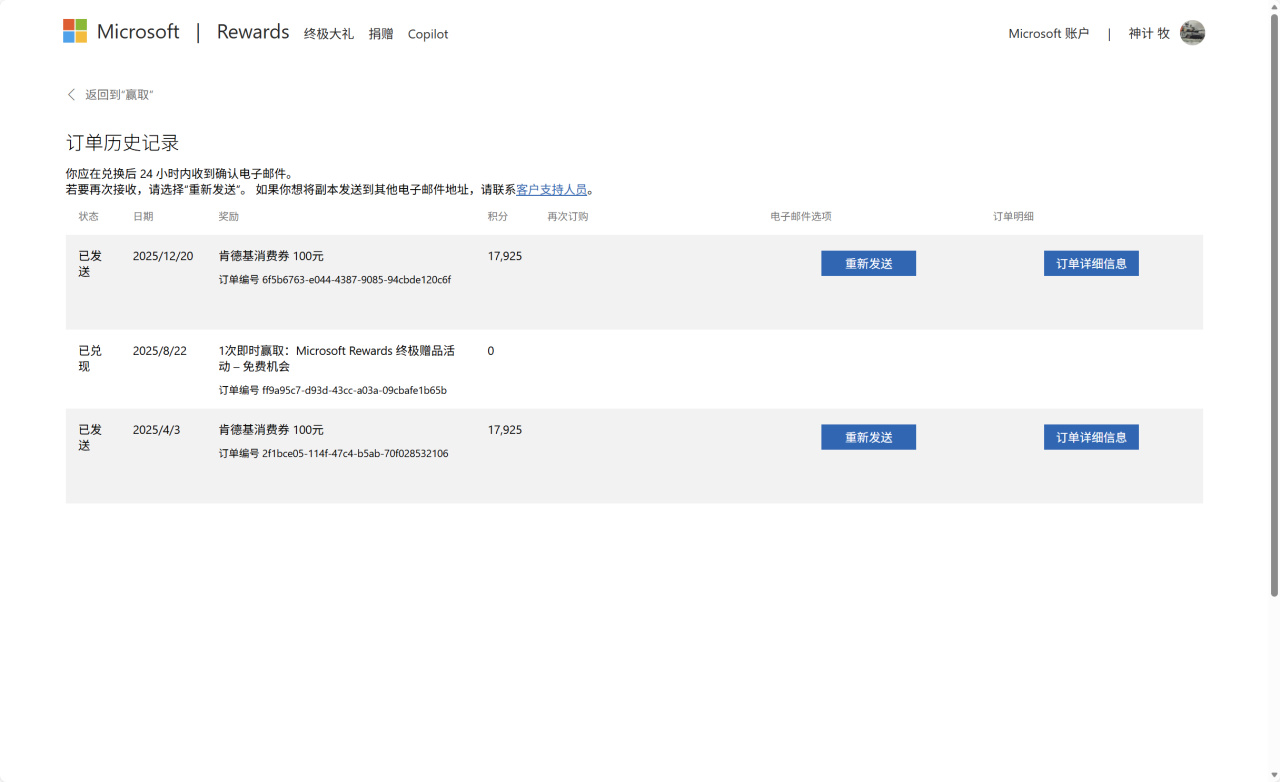
Task: Select points 17,925 in the 2025/4/3 row
Action: (505, 430)
